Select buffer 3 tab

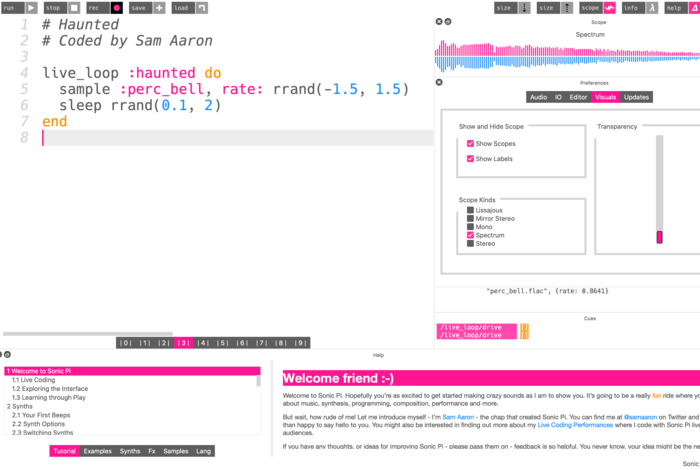[x=183, y=343]
